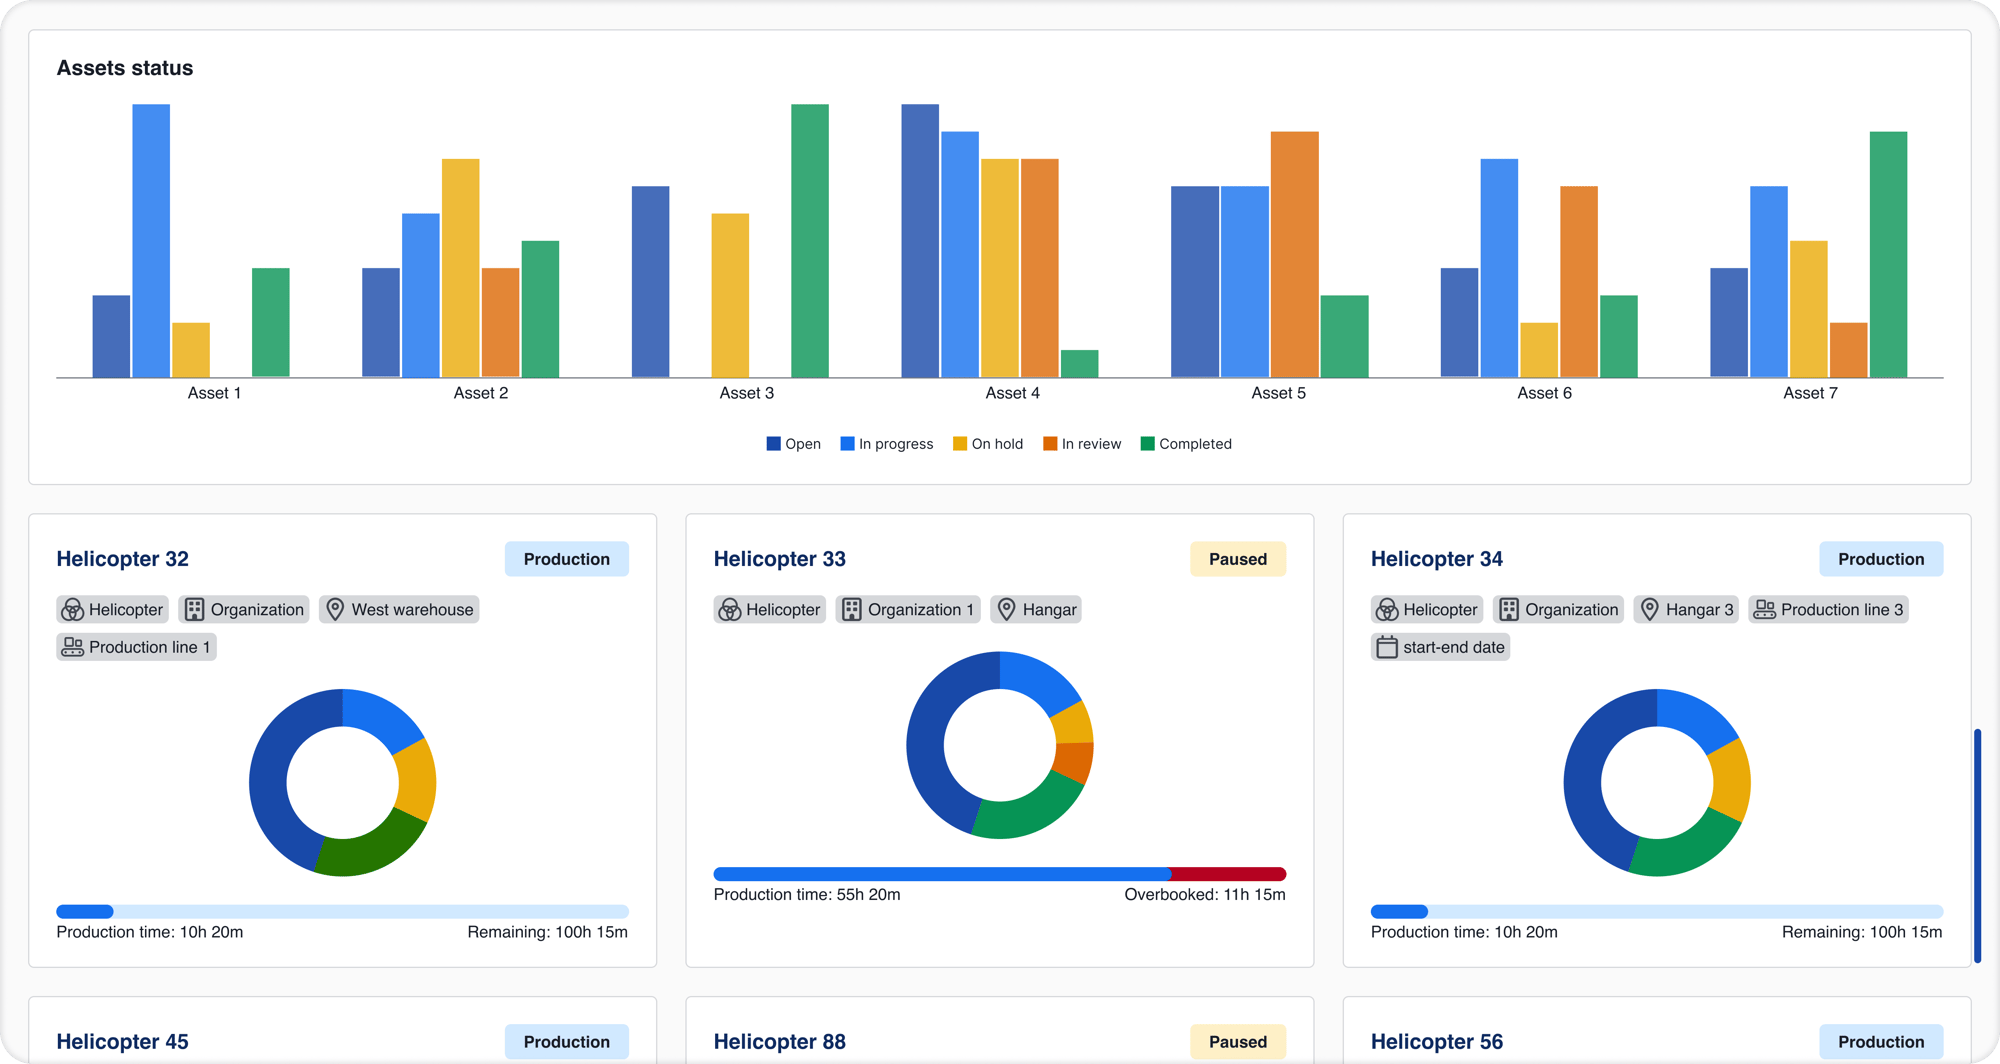
Task: Toggle the Completed legend entry
Action: coord(1186,443)
